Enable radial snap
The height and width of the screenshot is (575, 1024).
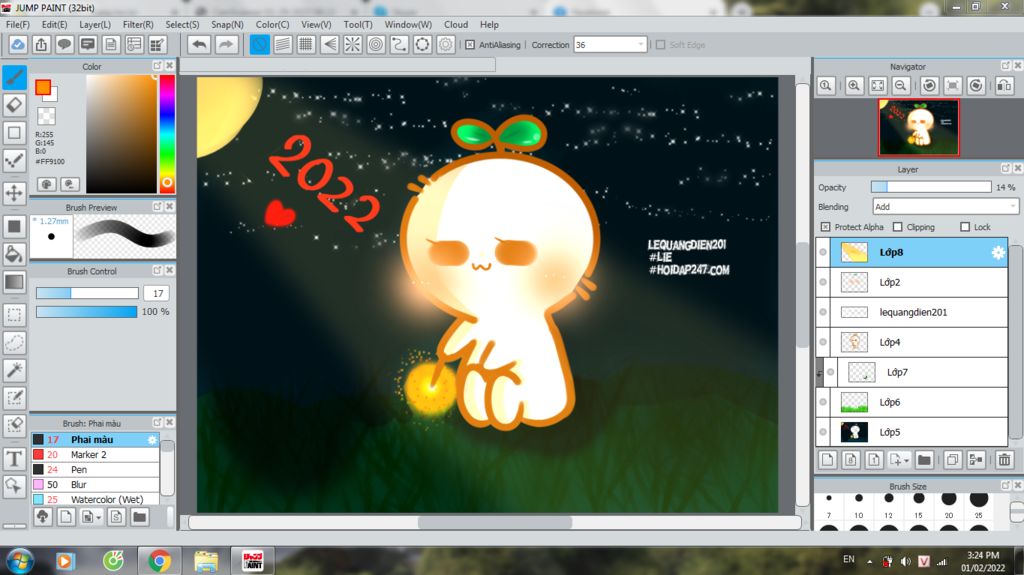(x=353, y=44)
